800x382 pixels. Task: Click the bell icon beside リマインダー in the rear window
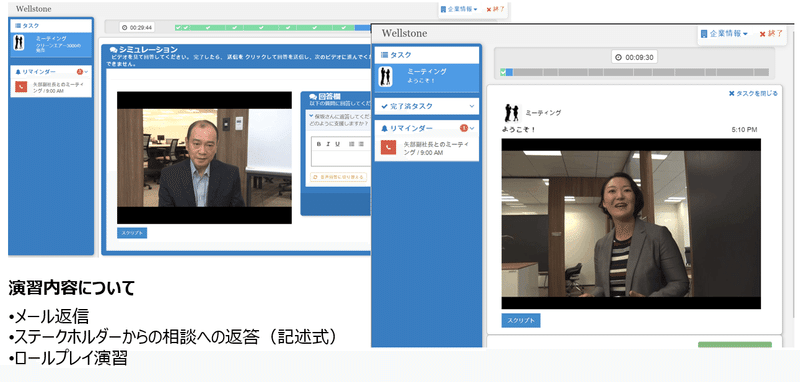point(18,72)
